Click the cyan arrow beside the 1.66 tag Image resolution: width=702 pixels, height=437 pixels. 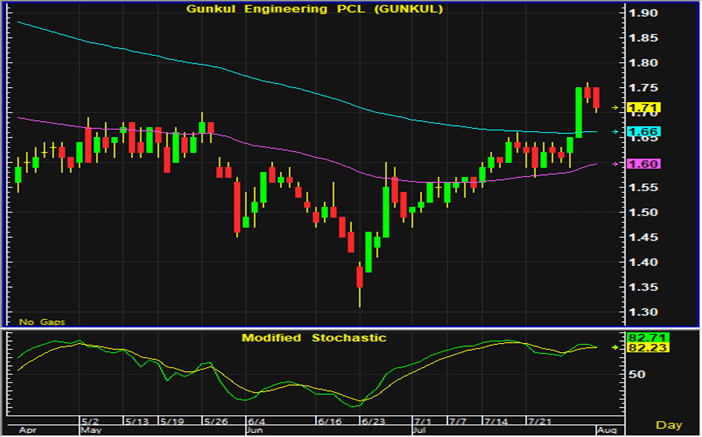[614, 131]
